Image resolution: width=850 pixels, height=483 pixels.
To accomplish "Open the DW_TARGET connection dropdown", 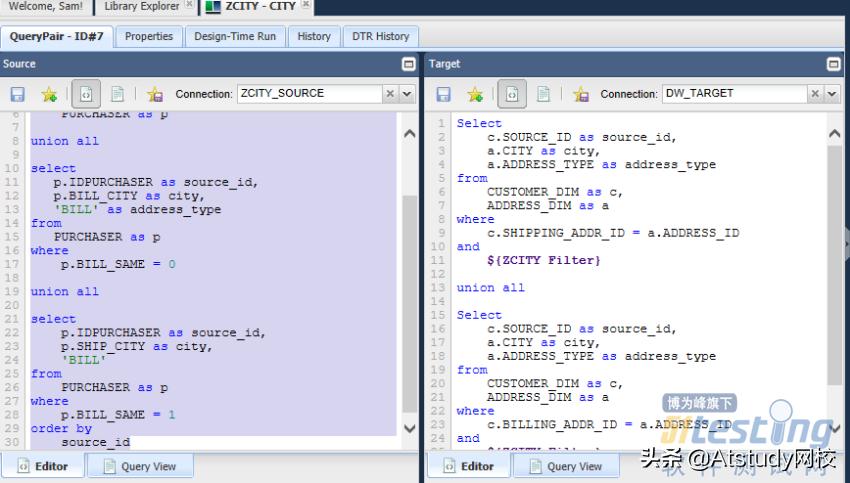I will [832, 94].
